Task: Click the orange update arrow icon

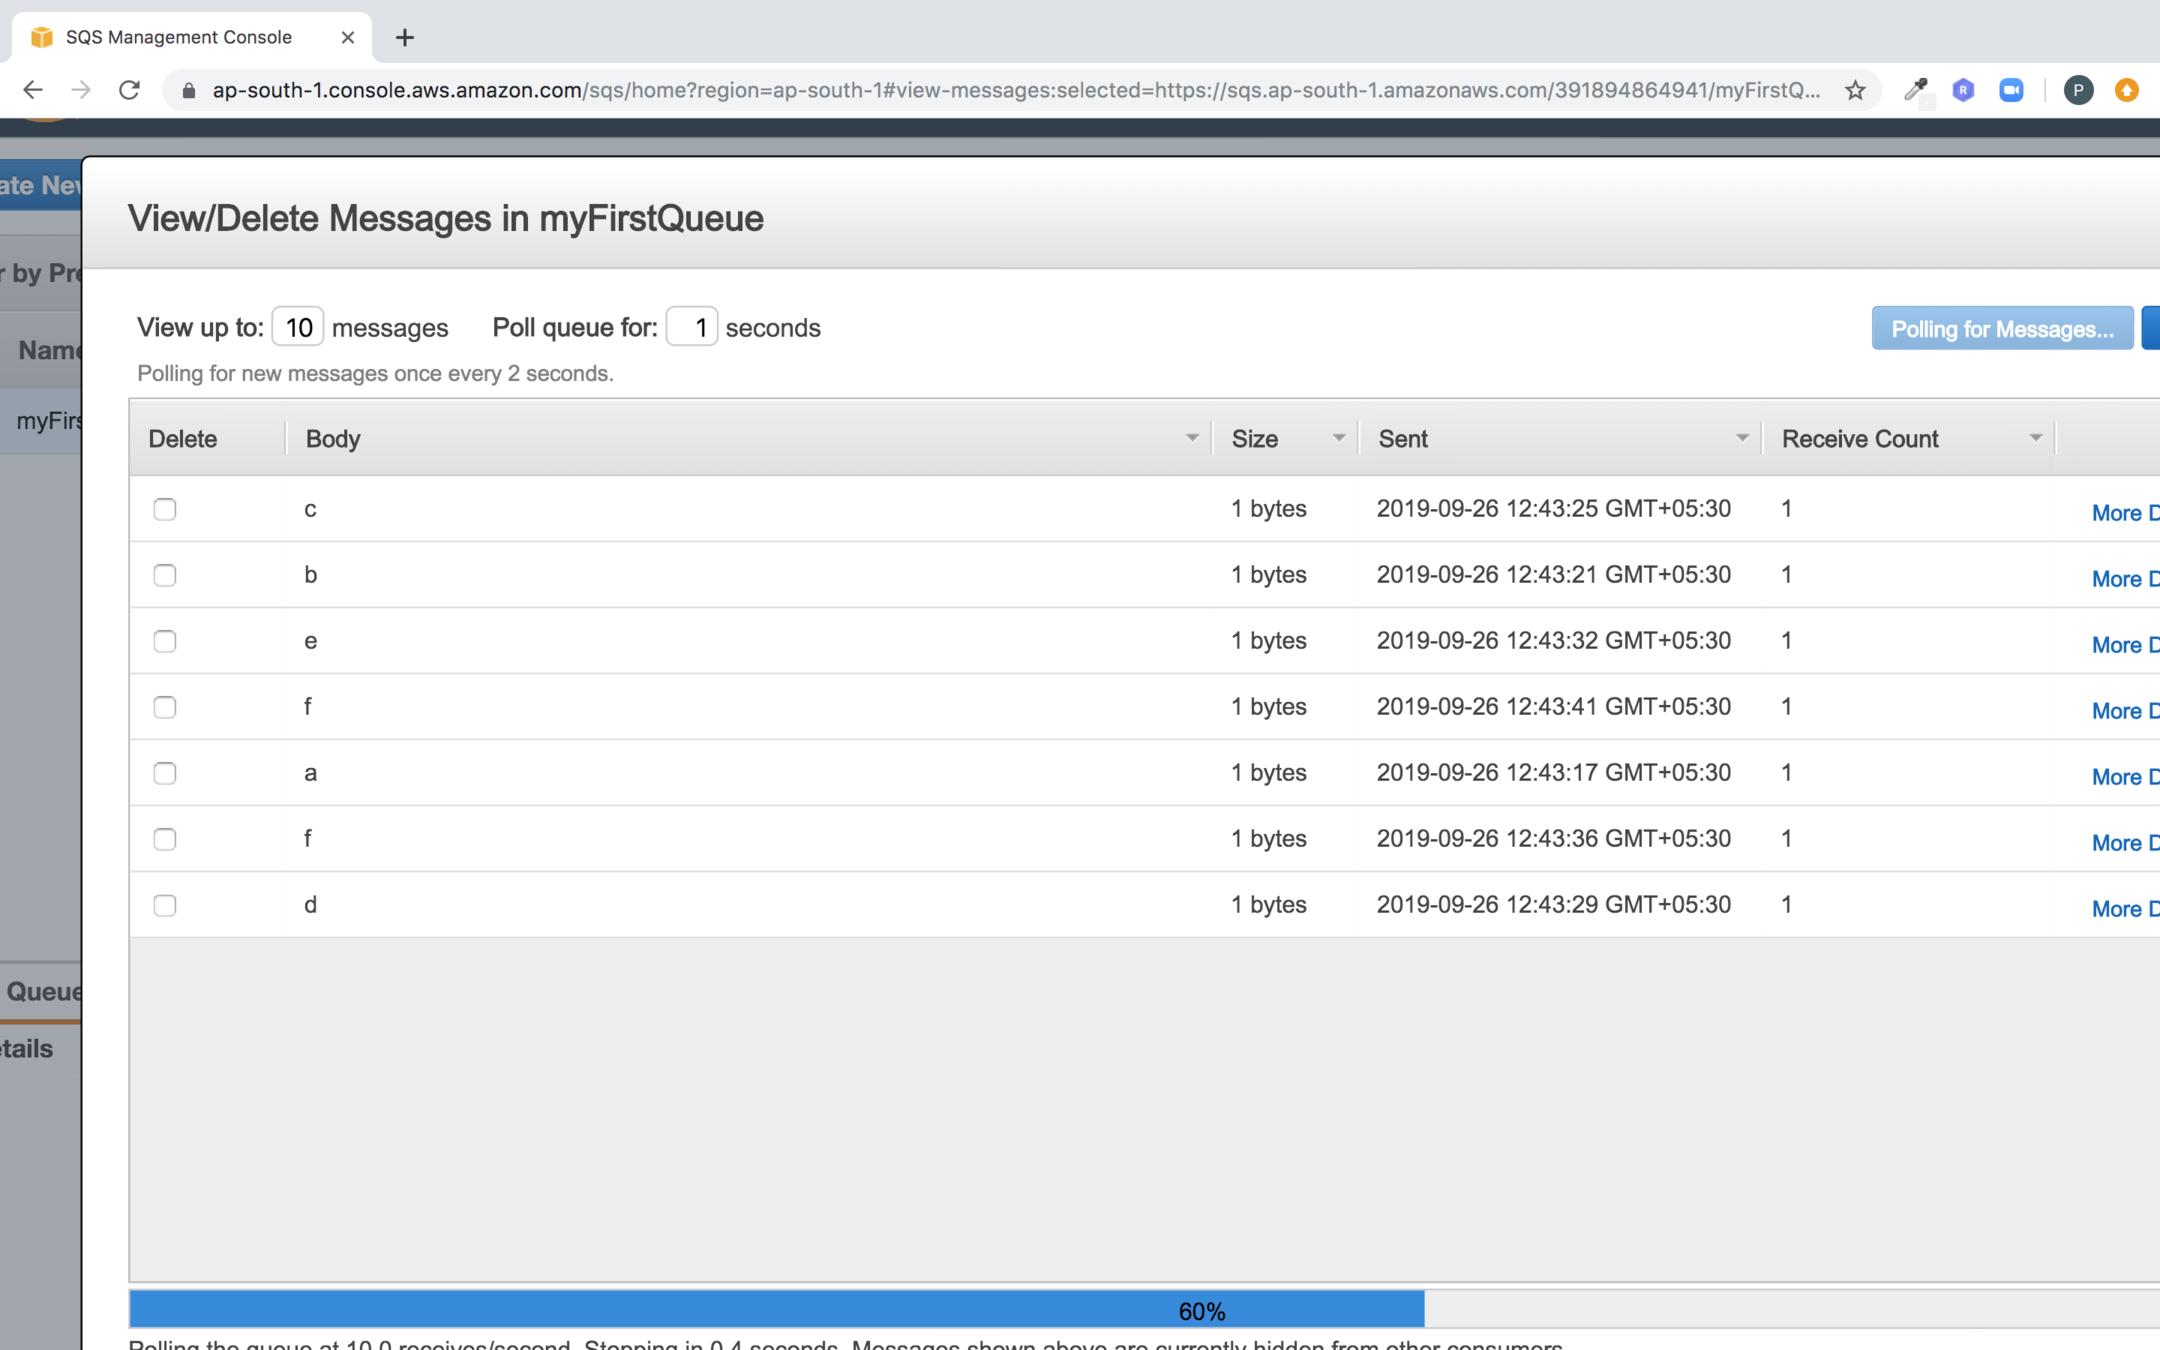Action: 2127,90
